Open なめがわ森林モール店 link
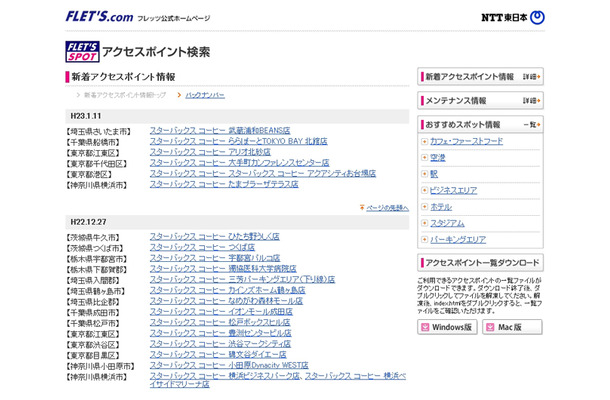610x400 pixels. coord(226,301)
